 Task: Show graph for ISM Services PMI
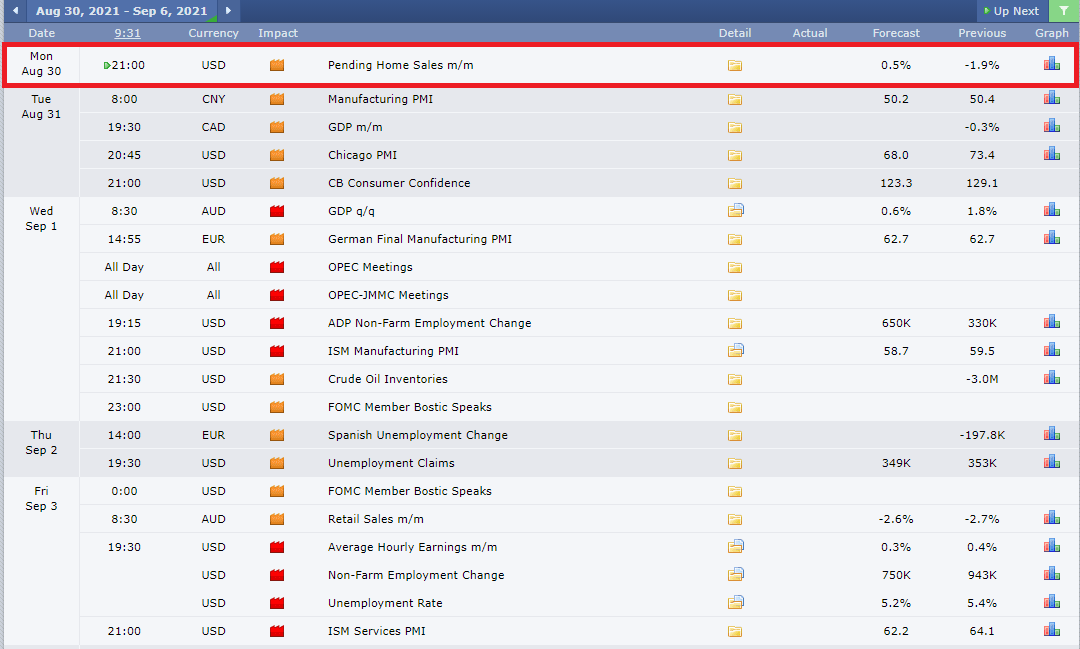(1052, 630)
